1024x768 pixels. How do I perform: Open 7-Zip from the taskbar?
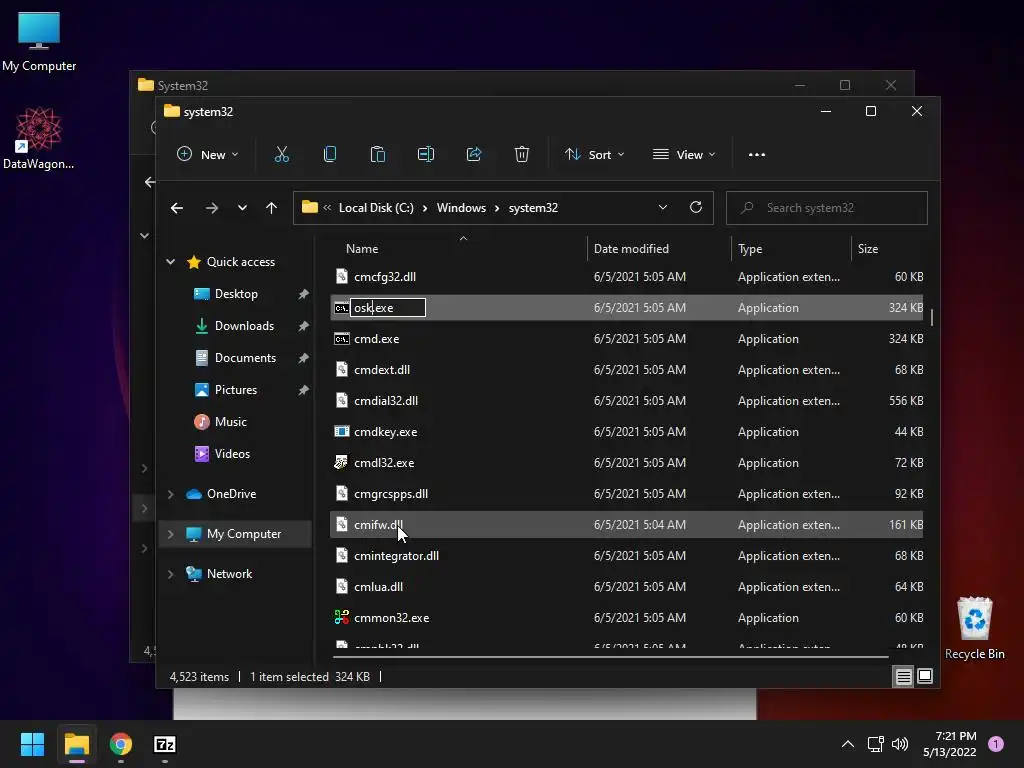(x=165, y=744)
